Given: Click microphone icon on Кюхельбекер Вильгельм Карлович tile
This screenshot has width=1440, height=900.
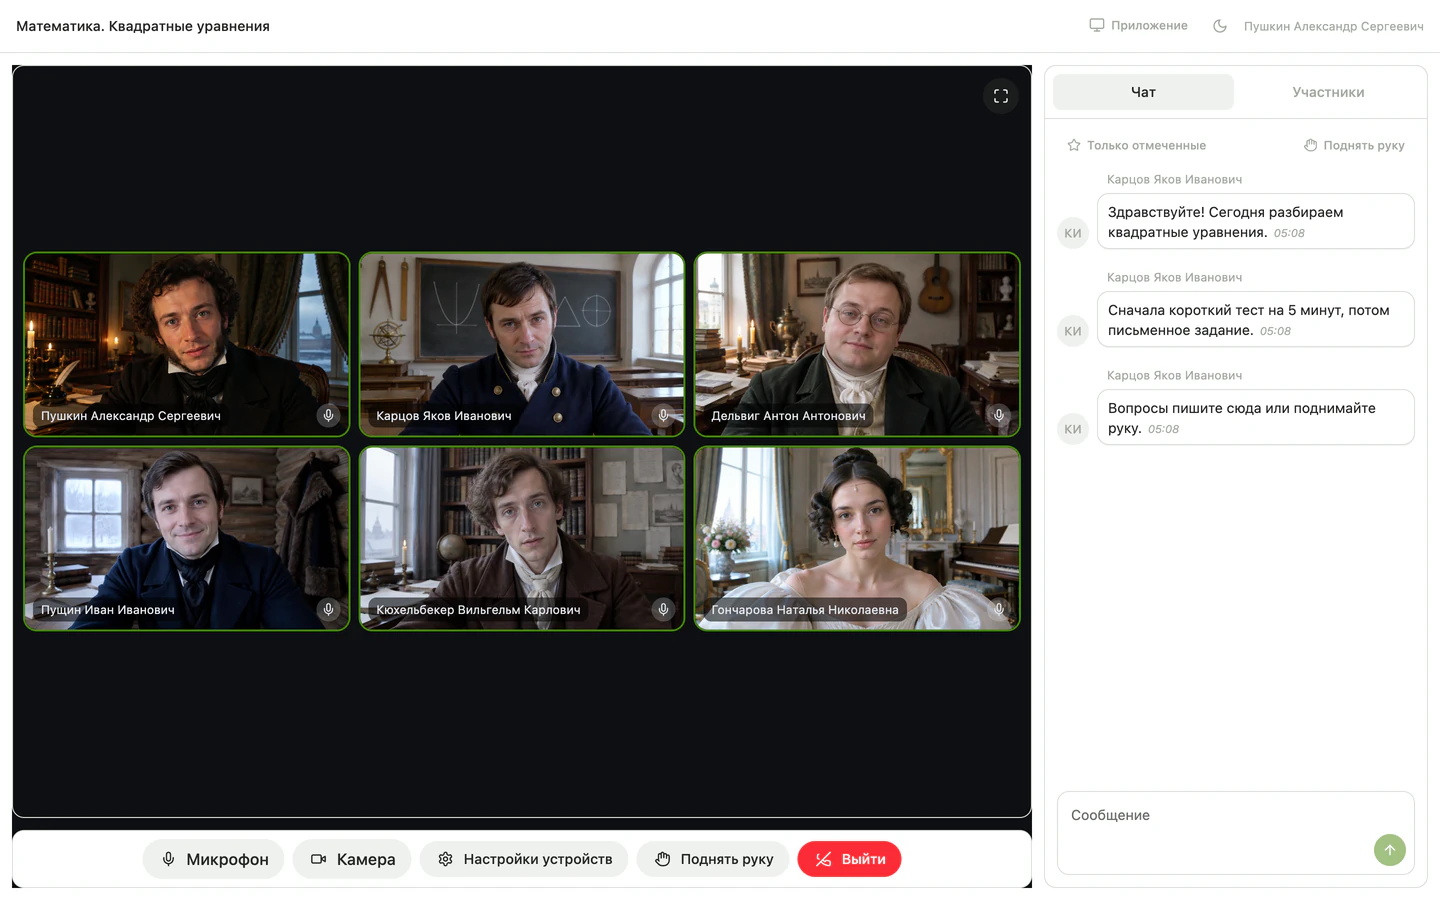Looking at the screenshot, I should 663,609.
